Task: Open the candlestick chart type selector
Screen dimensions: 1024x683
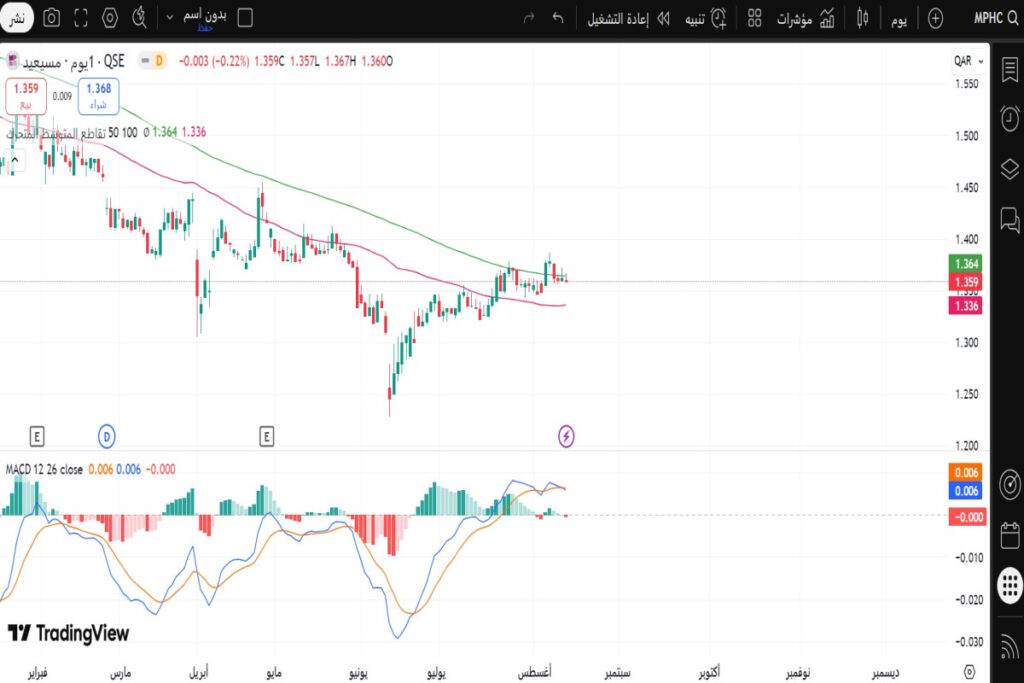Action: [x=862, y=18]
